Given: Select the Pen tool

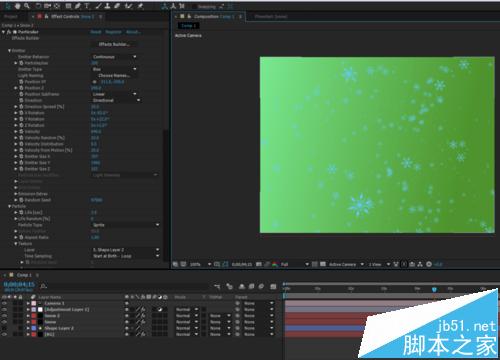Looking at the screenshot, I should coord(77,6).
